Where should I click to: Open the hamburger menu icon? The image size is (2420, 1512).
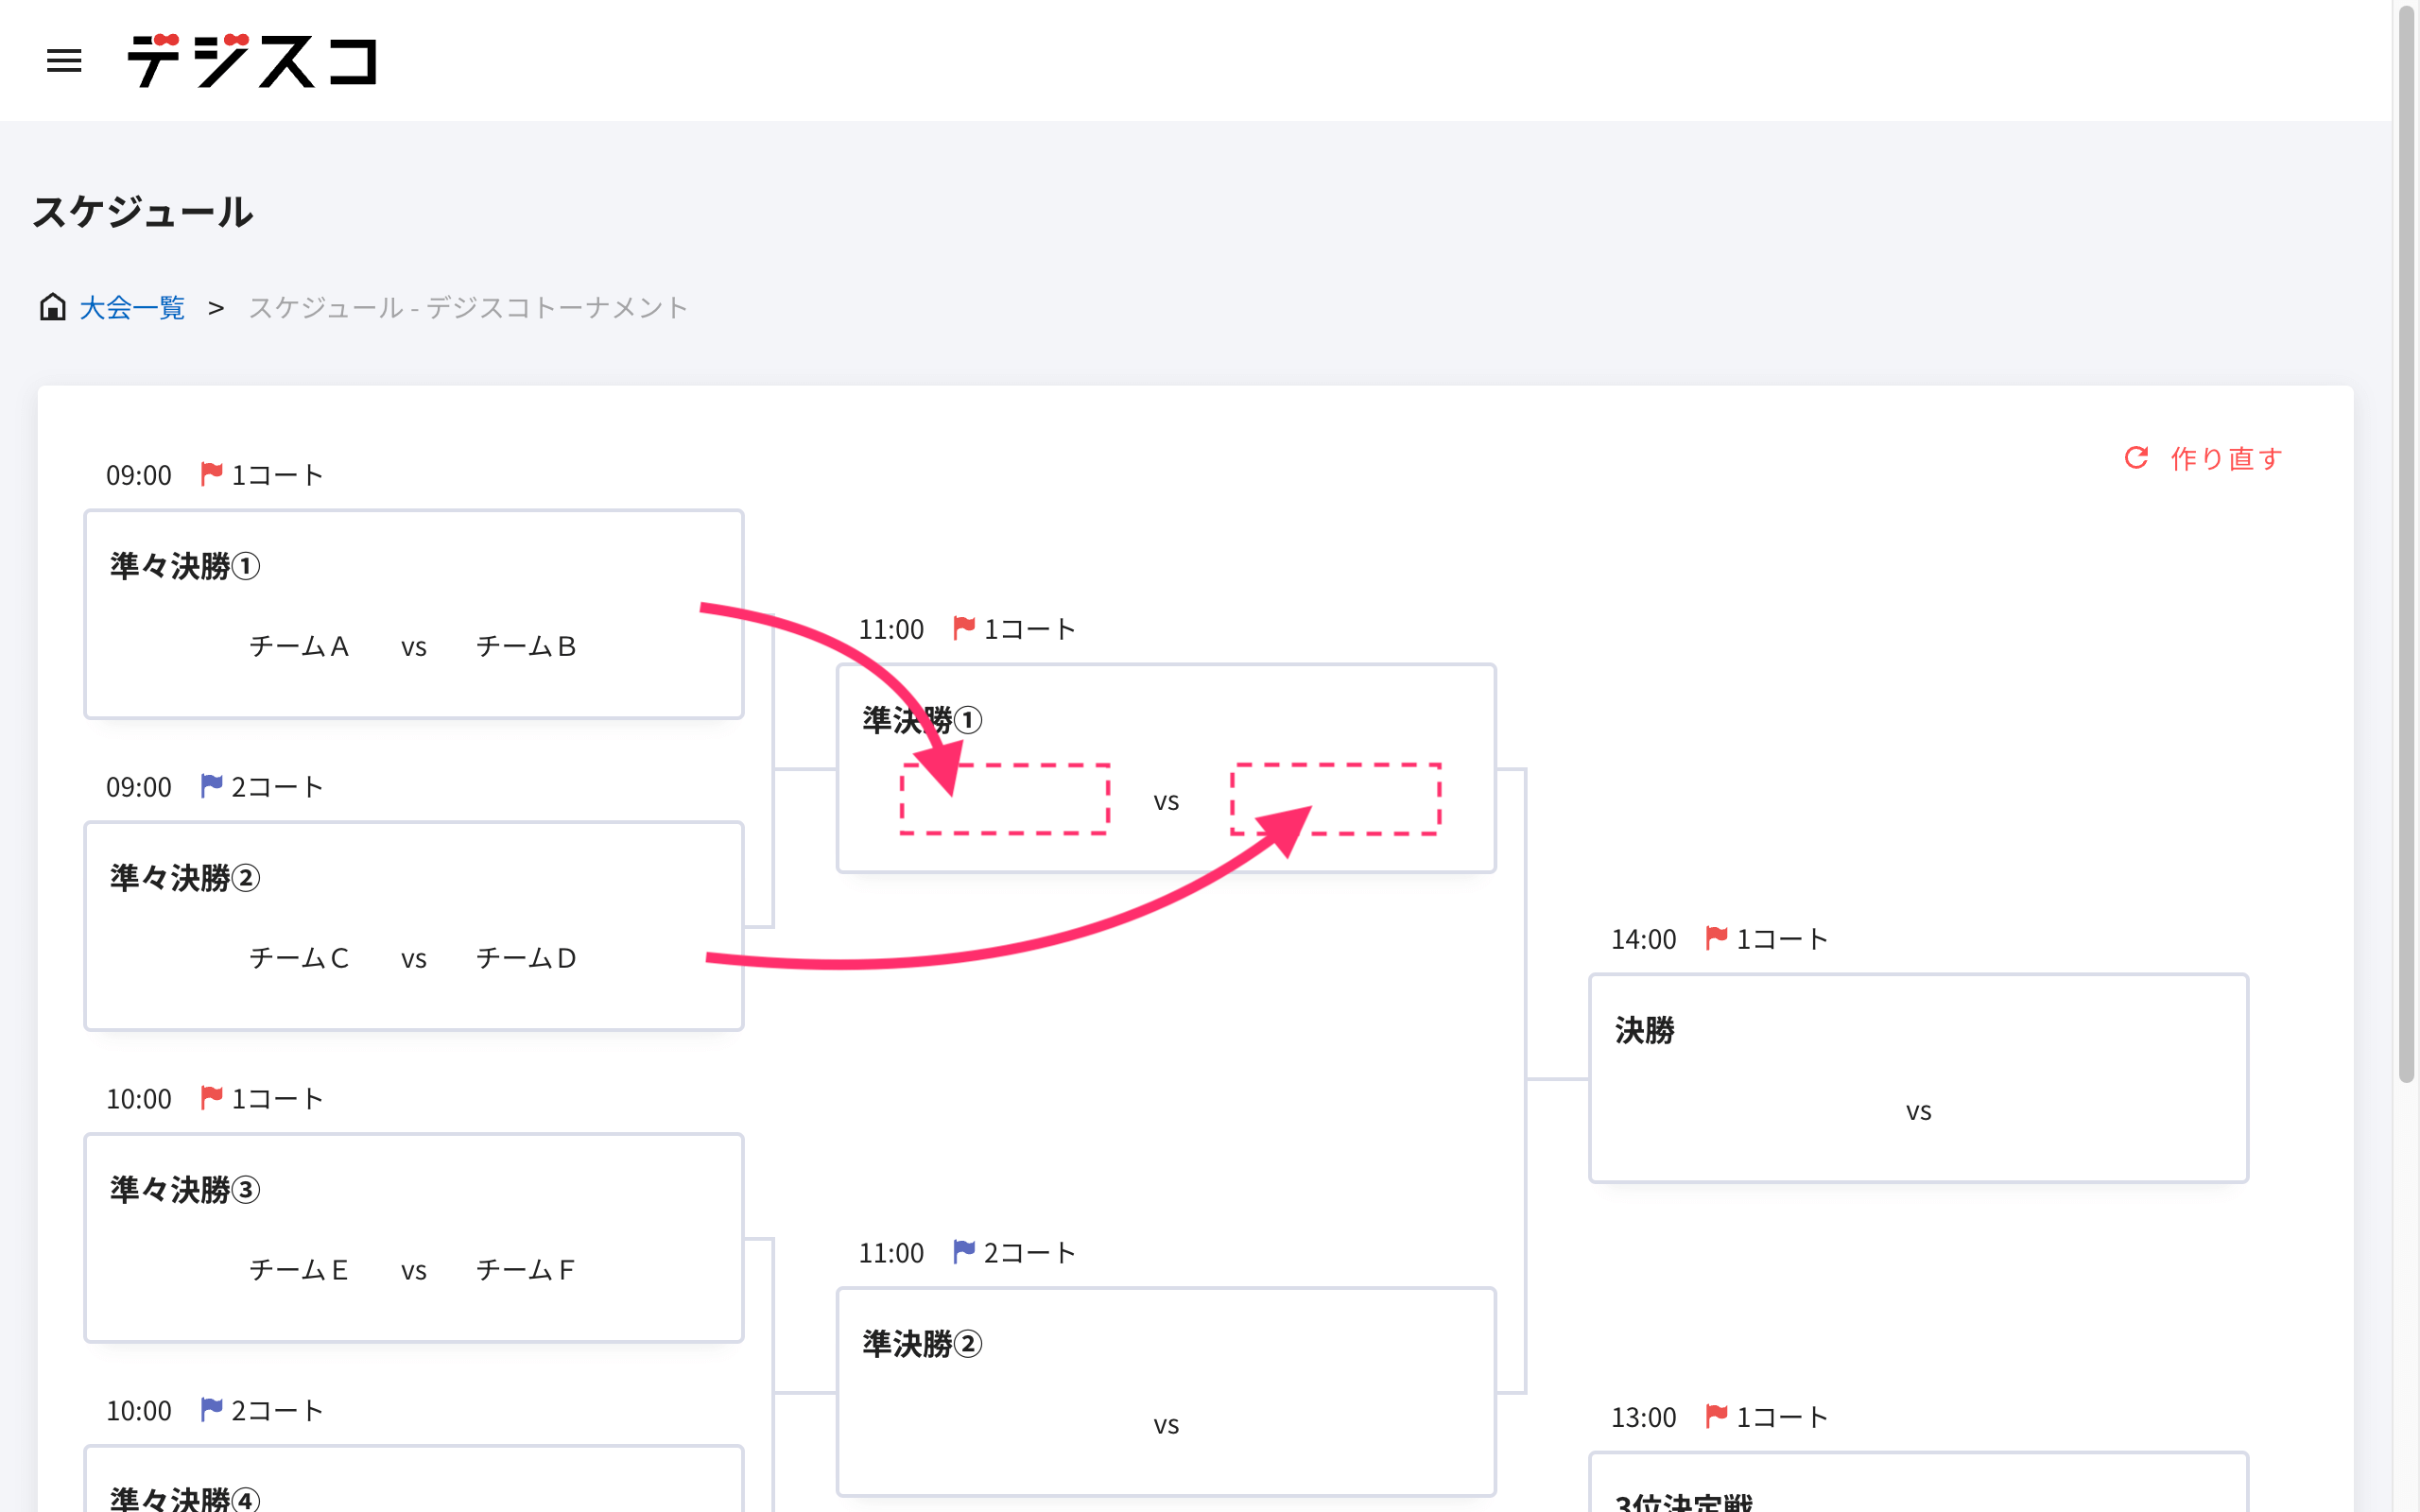click(x=64, y=61)
